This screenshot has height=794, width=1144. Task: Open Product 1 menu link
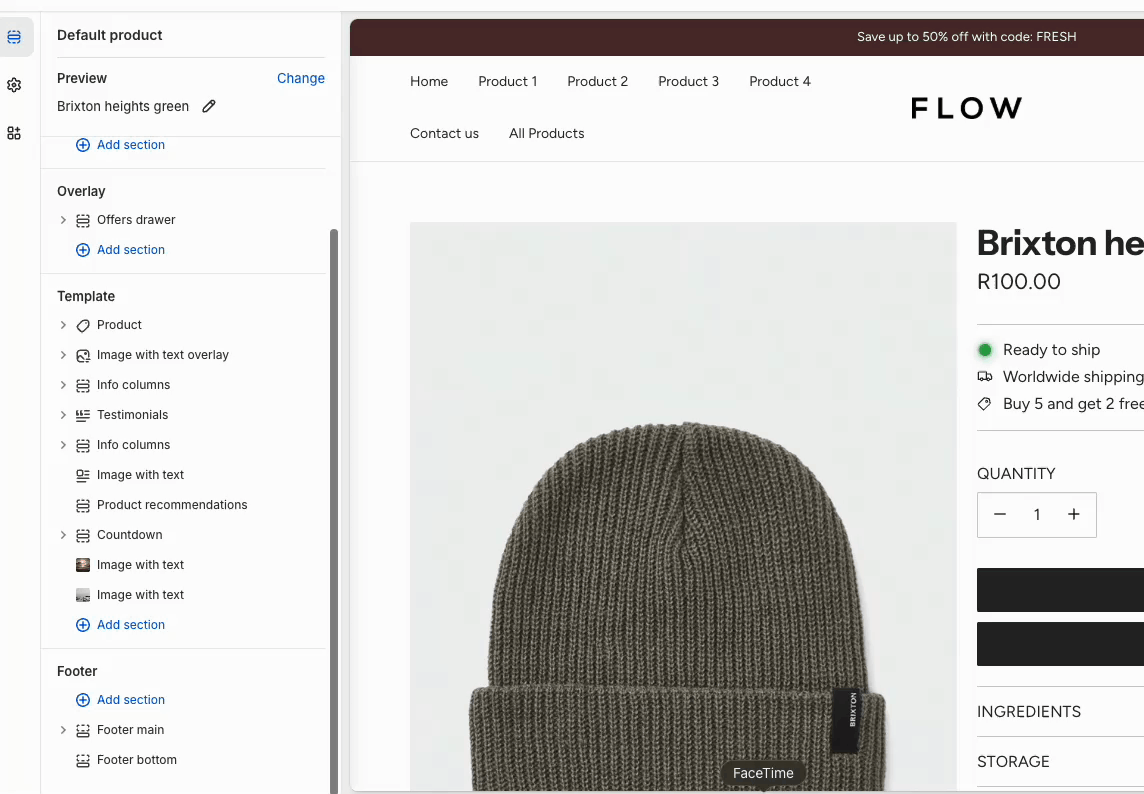coord(508,81)
